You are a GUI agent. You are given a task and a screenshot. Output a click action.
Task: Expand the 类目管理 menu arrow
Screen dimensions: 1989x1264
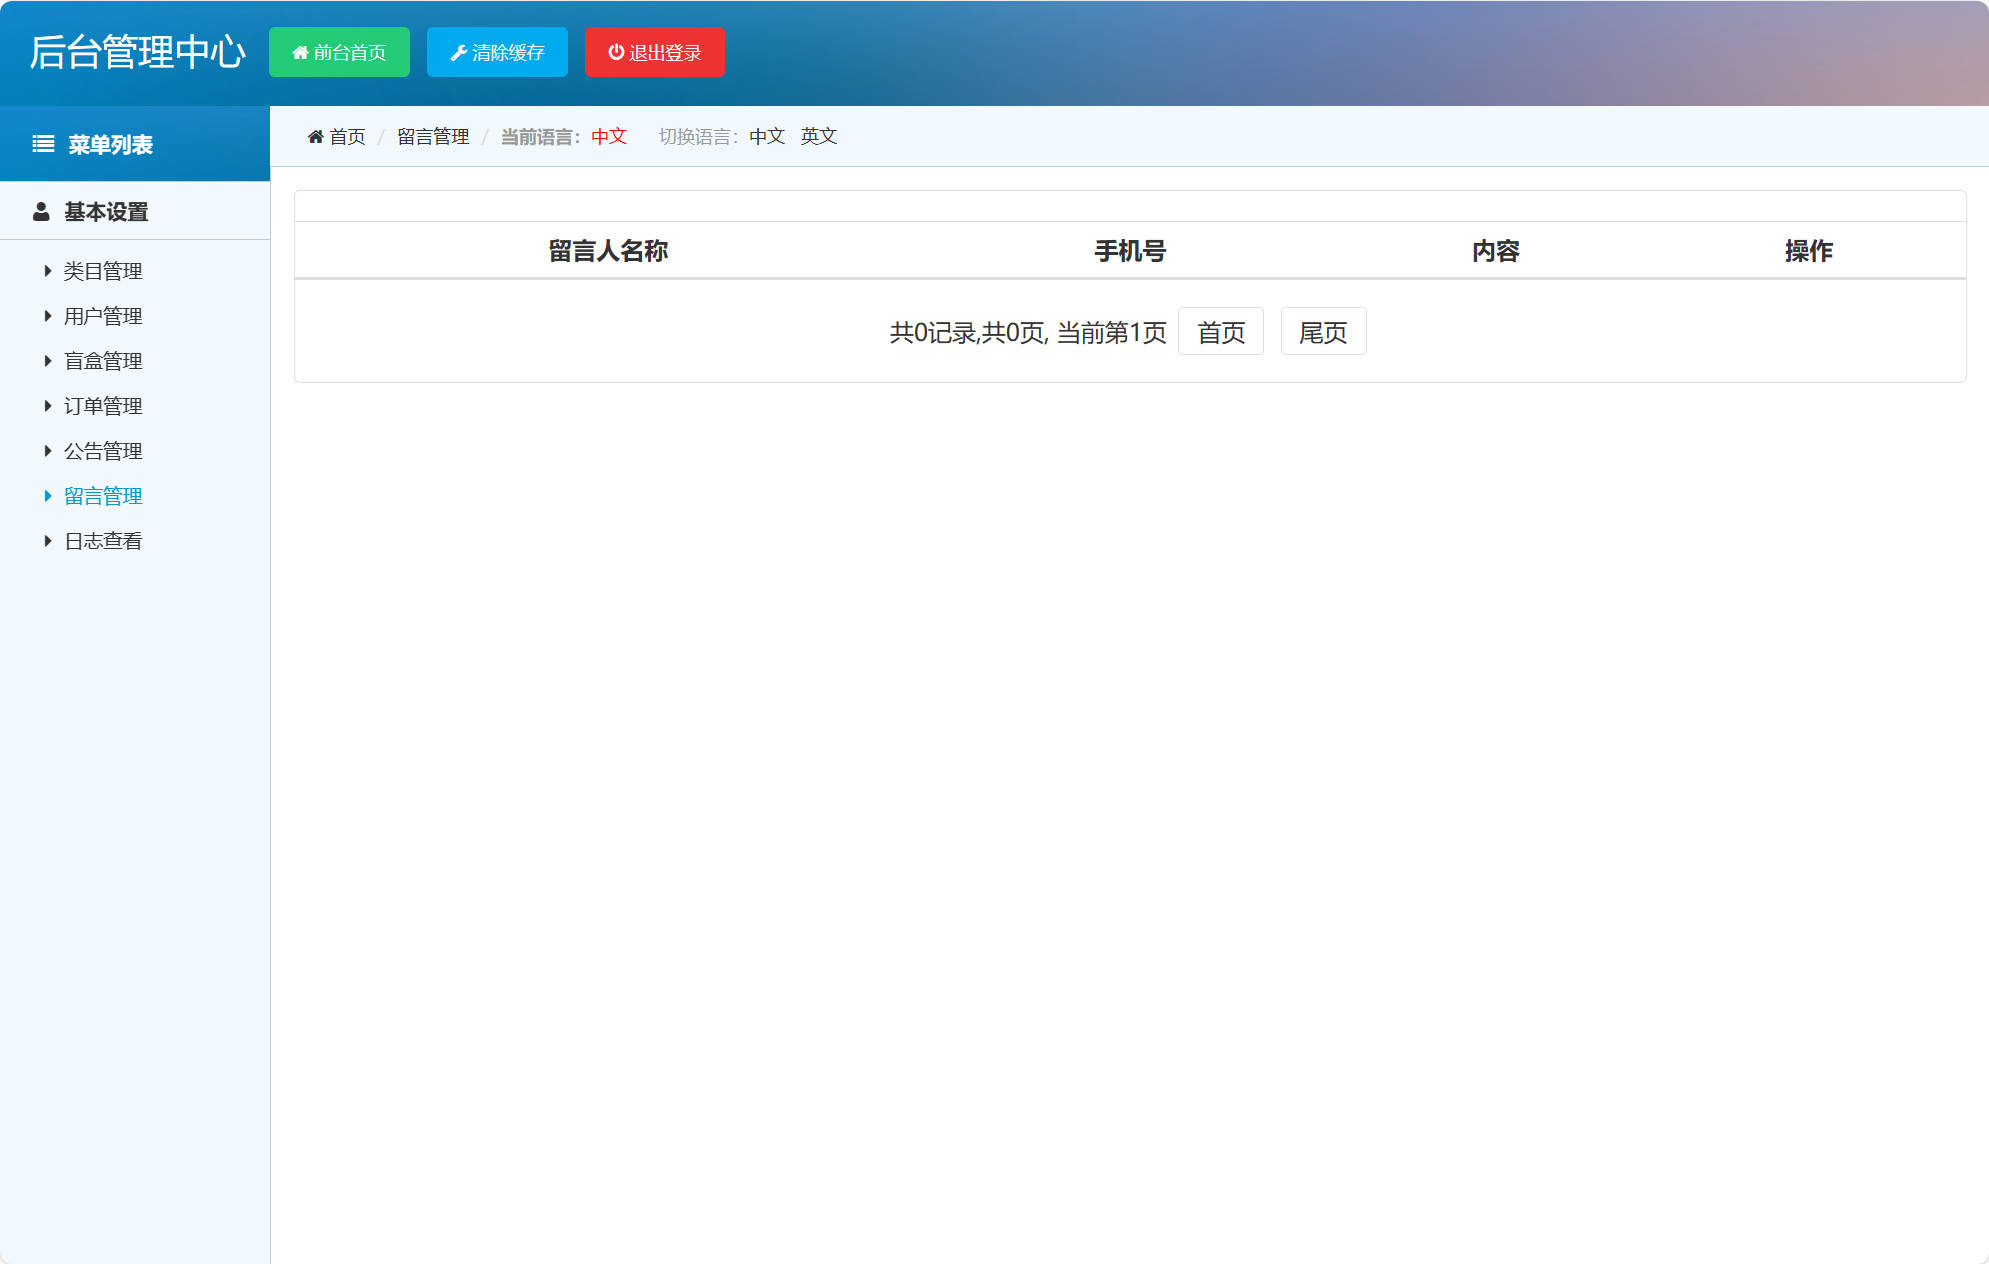point(47,270)
